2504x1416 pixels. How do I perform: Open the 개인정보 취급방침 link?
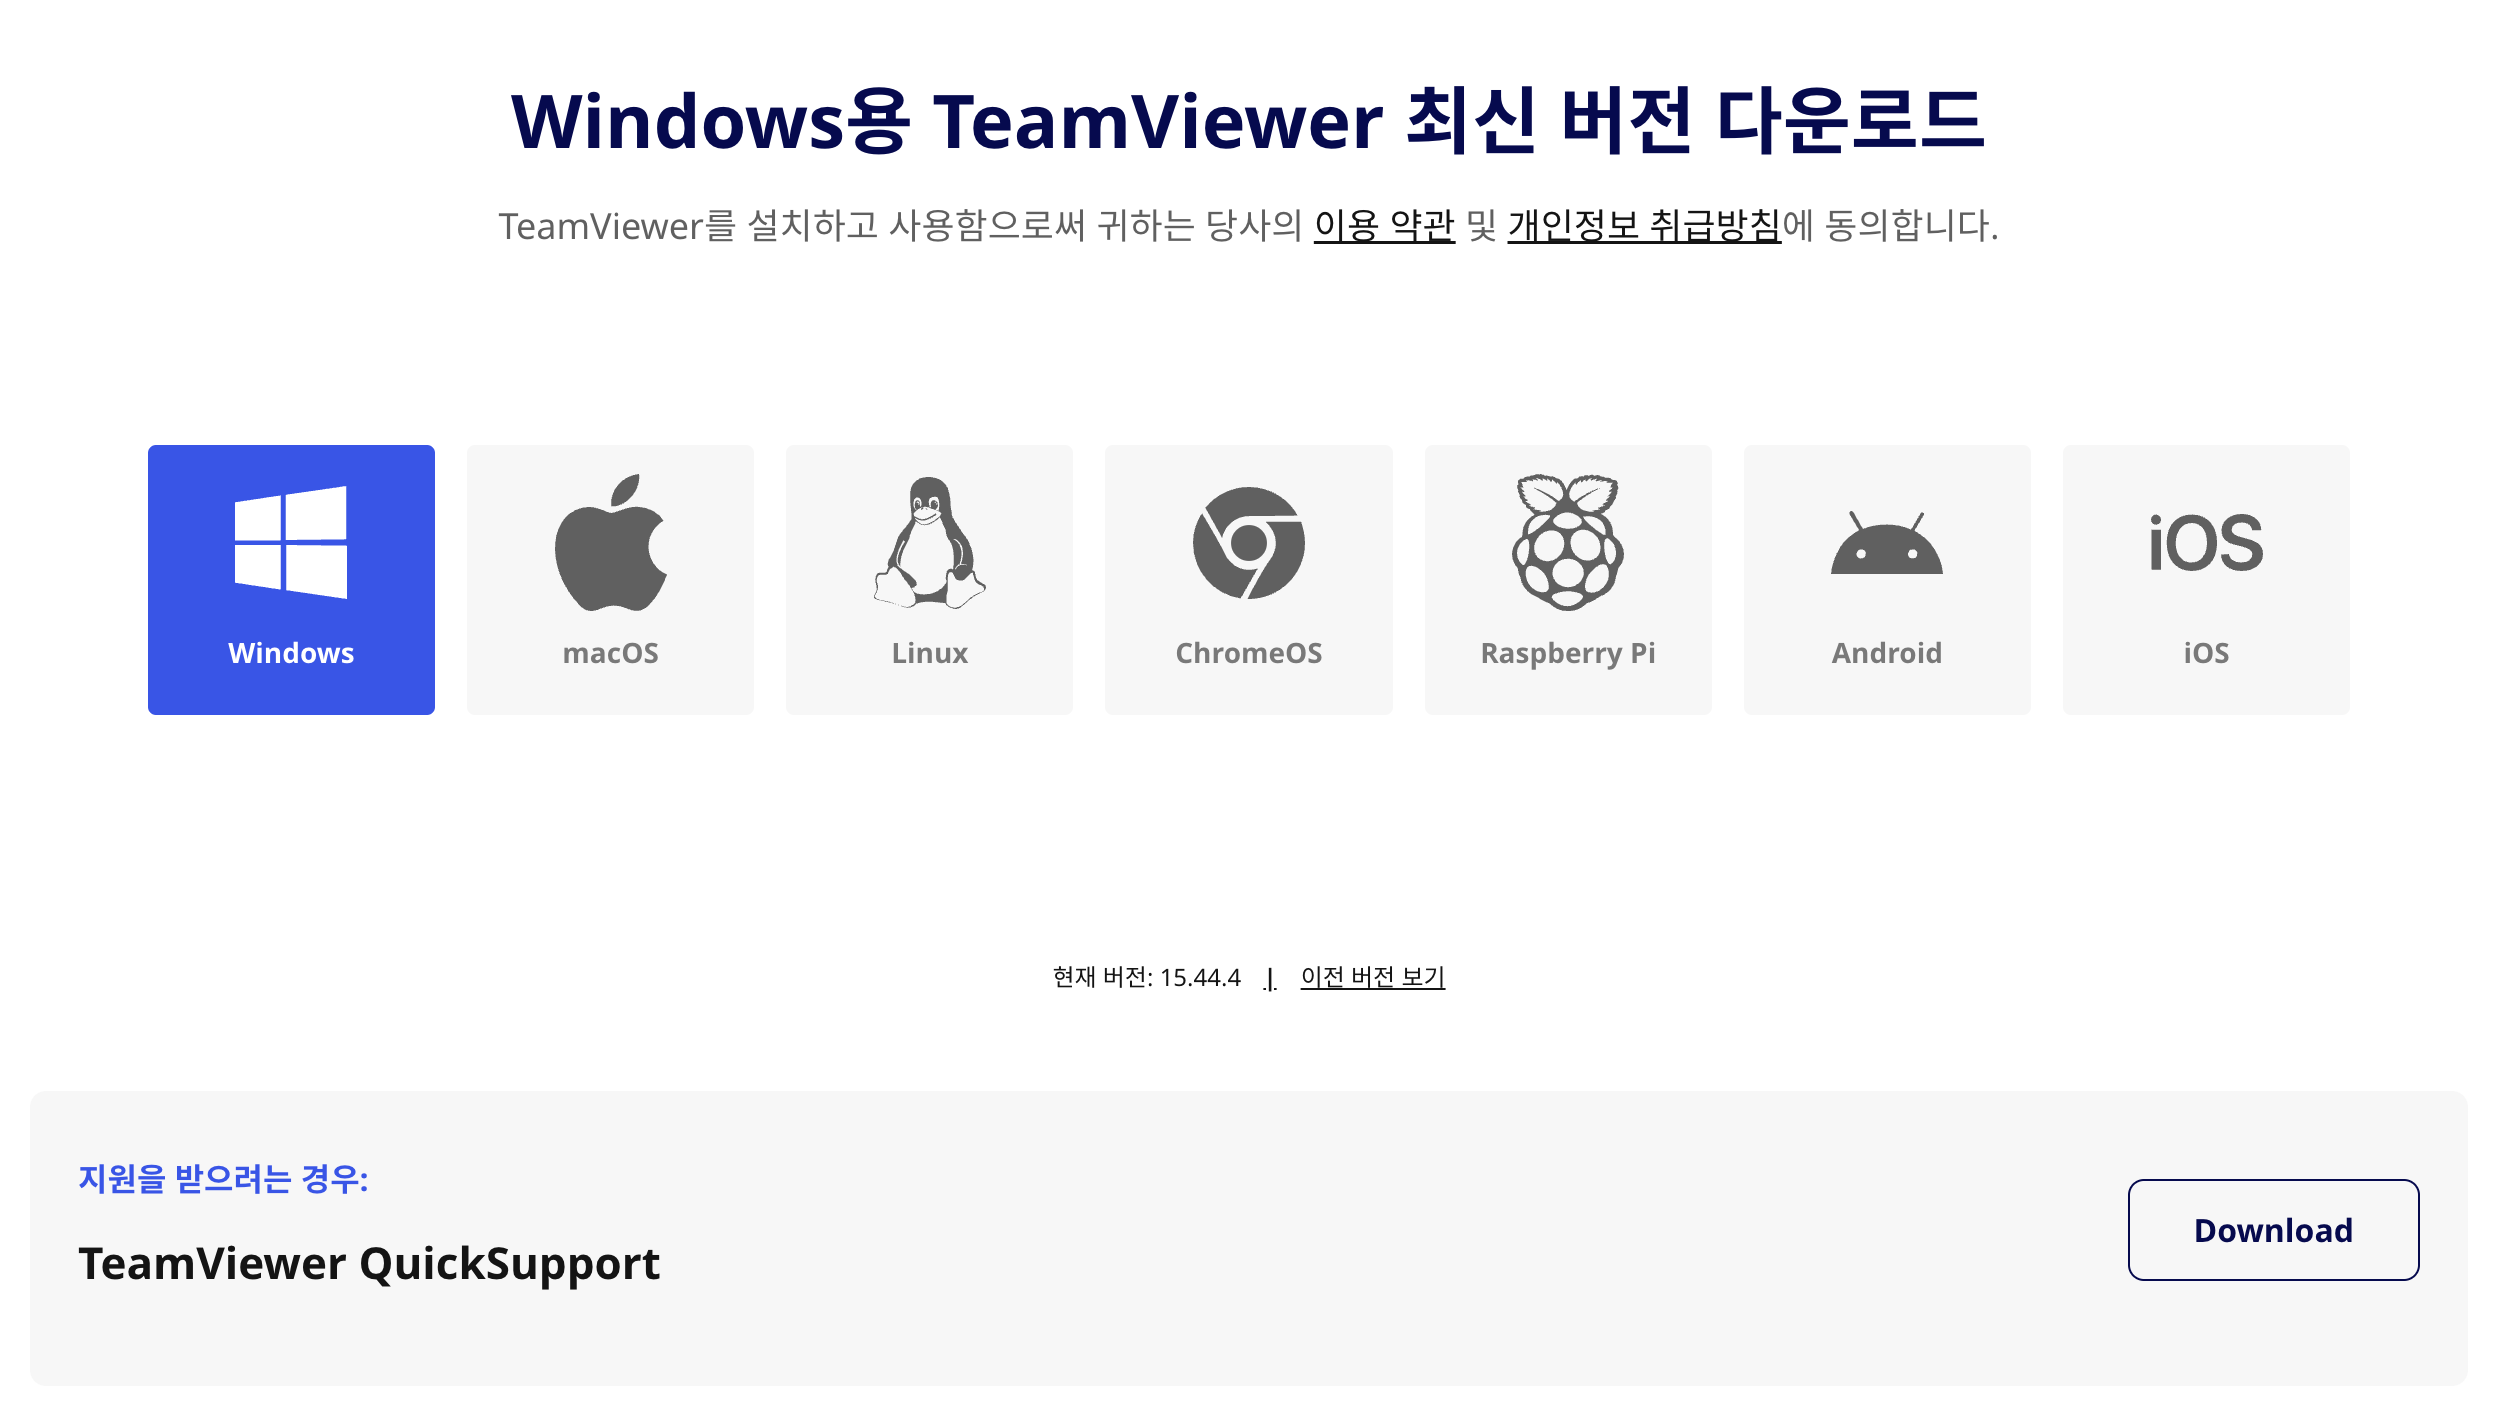(1643, 225)
